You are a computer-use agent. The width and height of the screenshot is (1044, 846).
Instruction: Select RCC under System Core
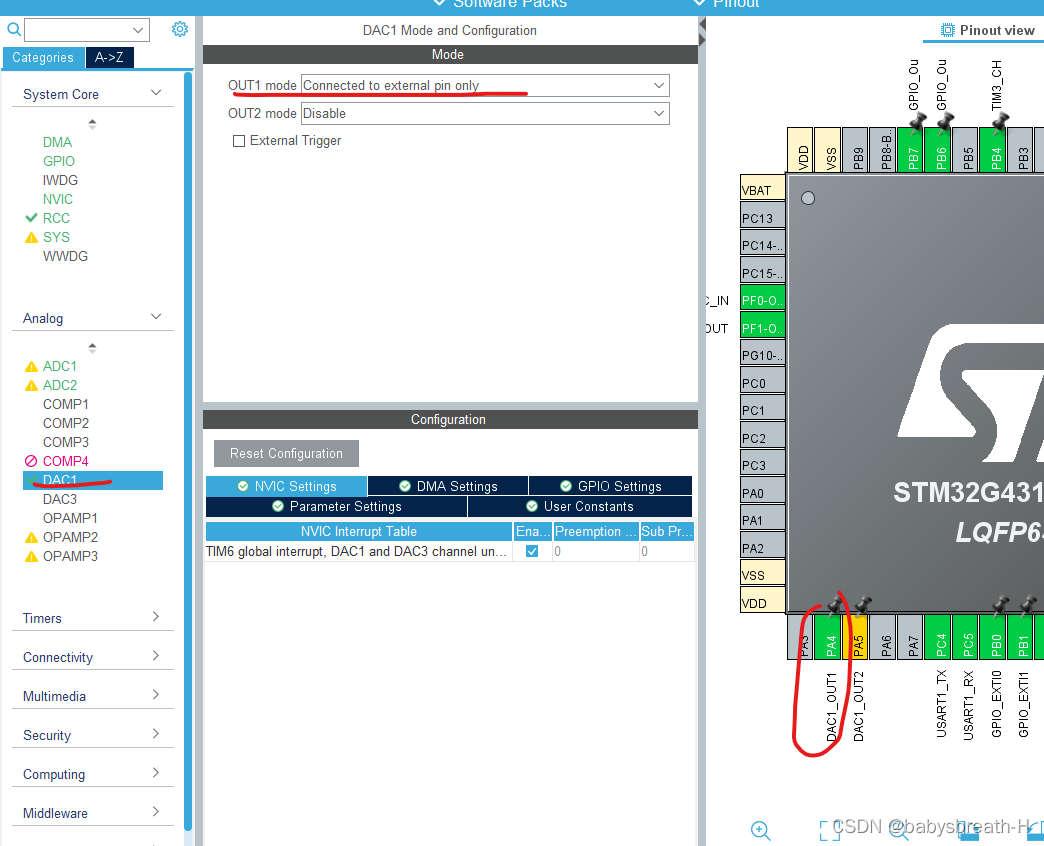(x=56, y=218)
